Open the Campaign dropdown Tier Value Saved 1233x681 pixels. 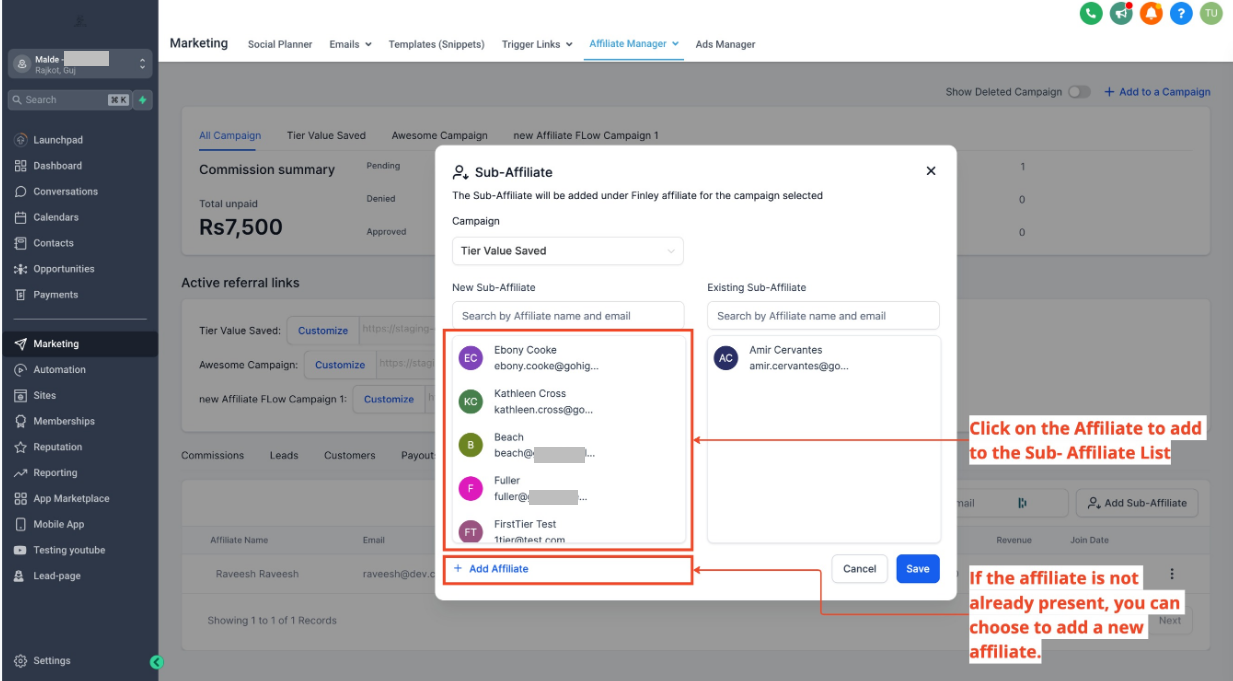click(567, 251)
